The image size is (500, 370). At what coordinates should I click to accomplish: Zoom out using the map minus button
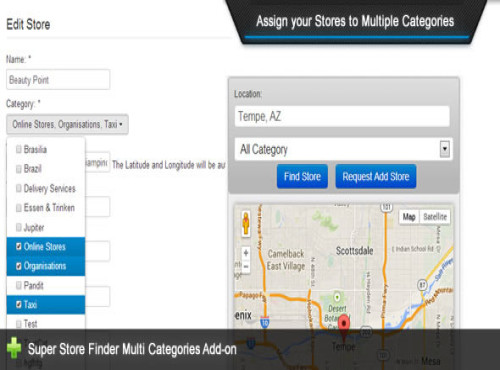[246, 267]
